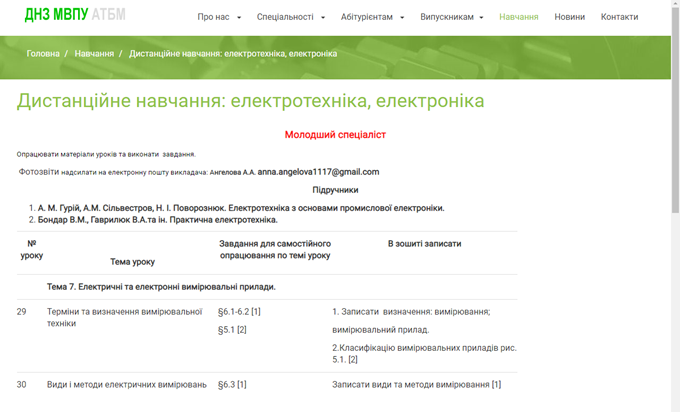Click the email anna.angelova1117@gmail.com
681x413 pixels.
318,172
